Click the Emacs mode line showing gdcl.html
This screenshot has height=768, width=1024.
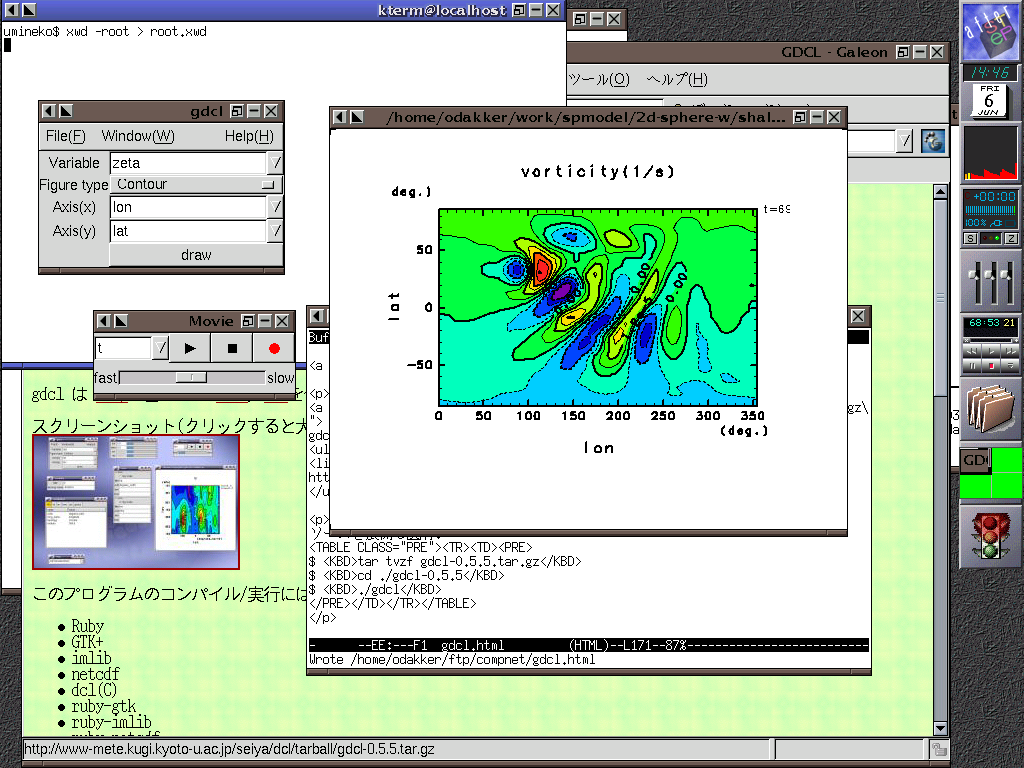pos(588,645)
